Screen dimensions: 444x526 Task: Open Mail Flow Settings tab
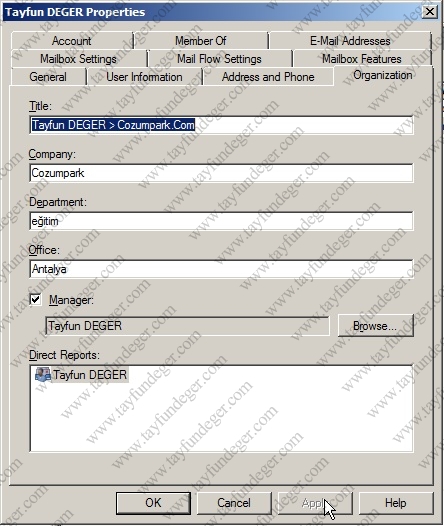219,59
